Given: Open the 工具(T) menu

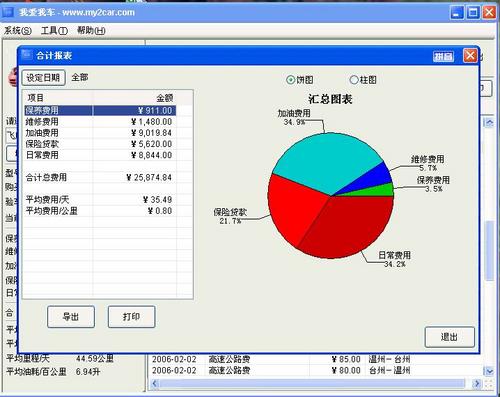Looking at the screenshot, I should (x=54, y=31).
